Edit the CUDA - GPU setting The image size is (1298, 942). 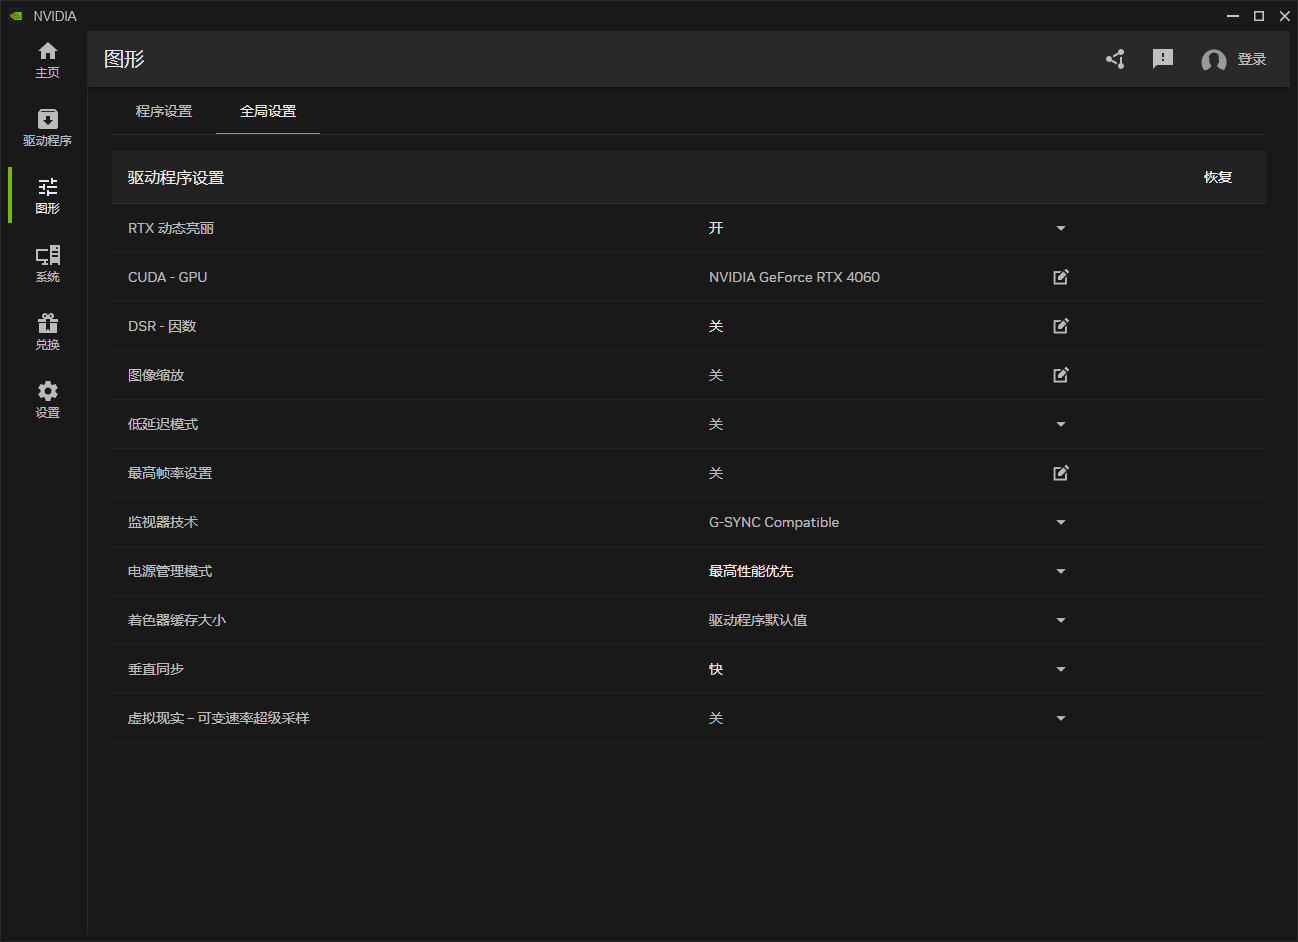pyautogui.click(x=1061, y=277)
